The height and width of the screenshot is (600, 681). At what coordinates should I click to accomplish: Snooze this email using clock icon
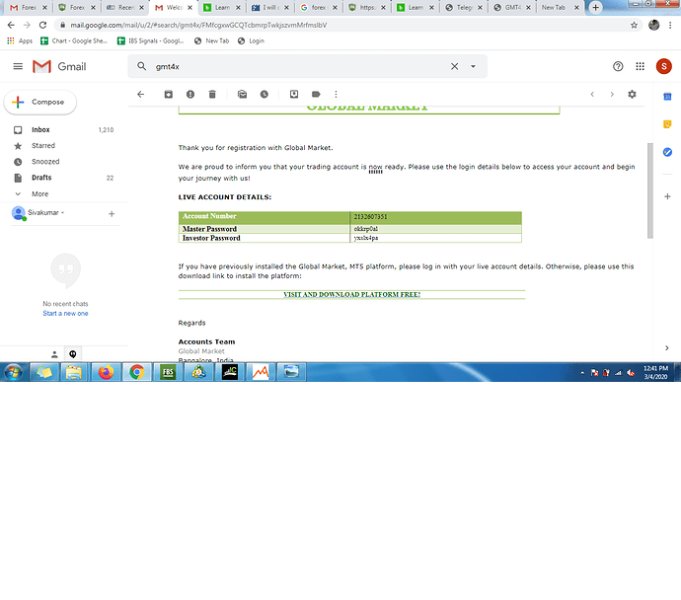(x=264, y=94)
